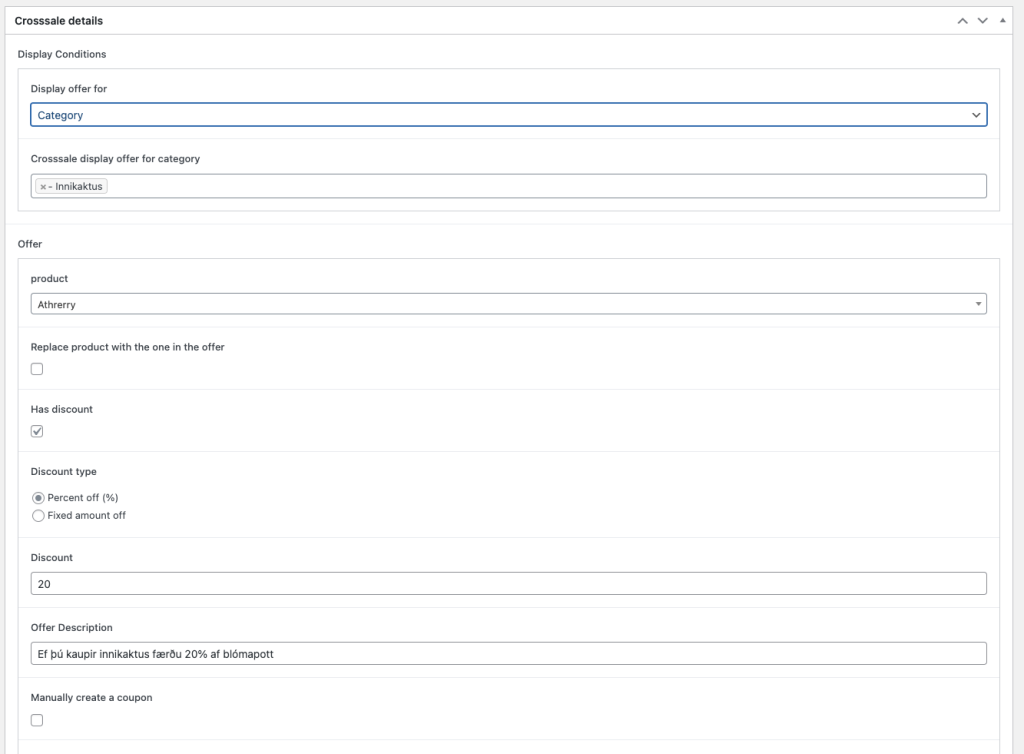Click the move panel down arrow

tap(982, 21)
